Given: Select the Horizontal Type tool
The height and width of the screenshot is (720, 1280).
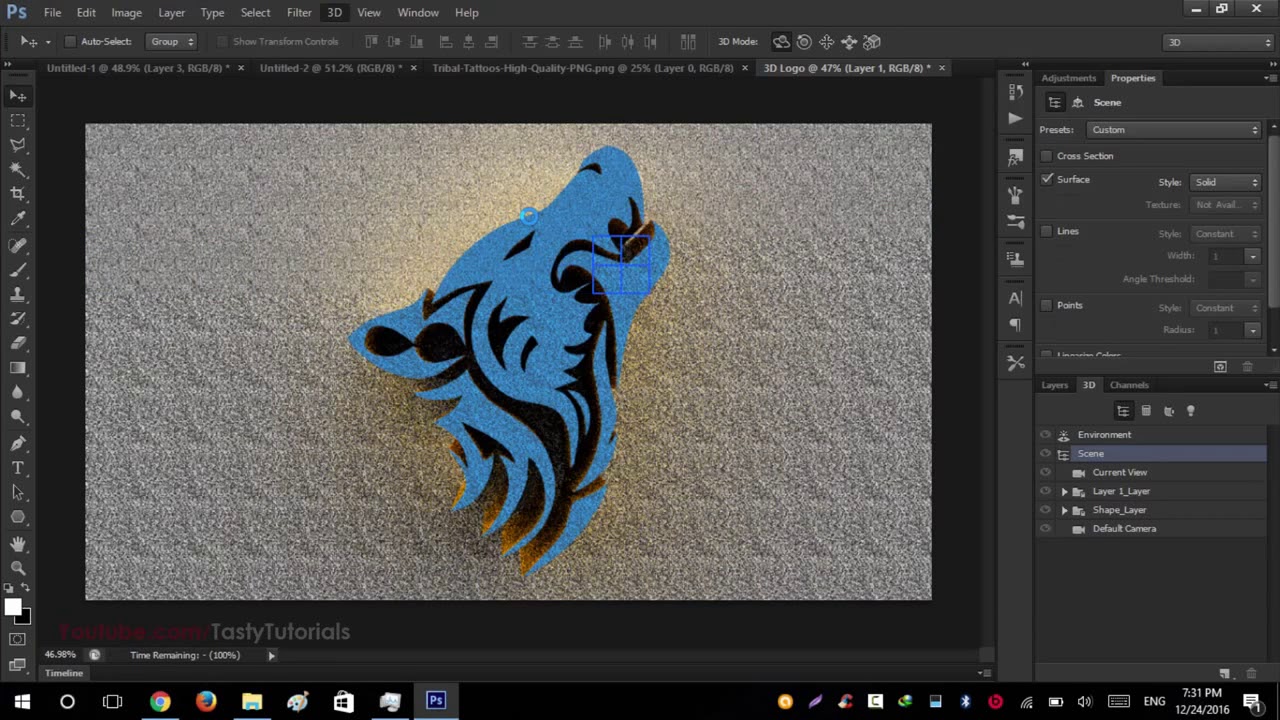Looking at the screenshot, I should [18, 468].
